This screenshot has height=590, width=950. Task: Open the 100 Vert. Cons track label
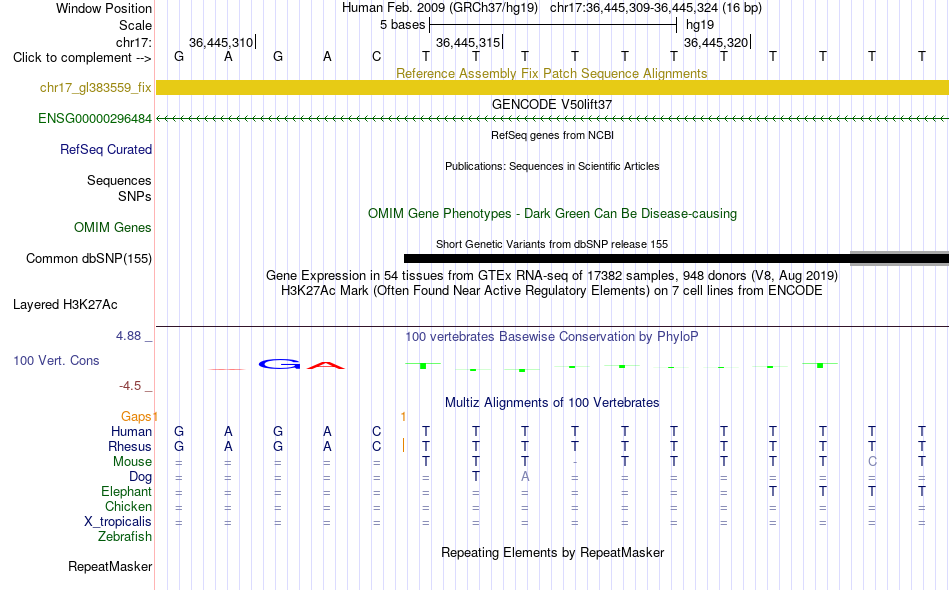(x=56, y=360)
